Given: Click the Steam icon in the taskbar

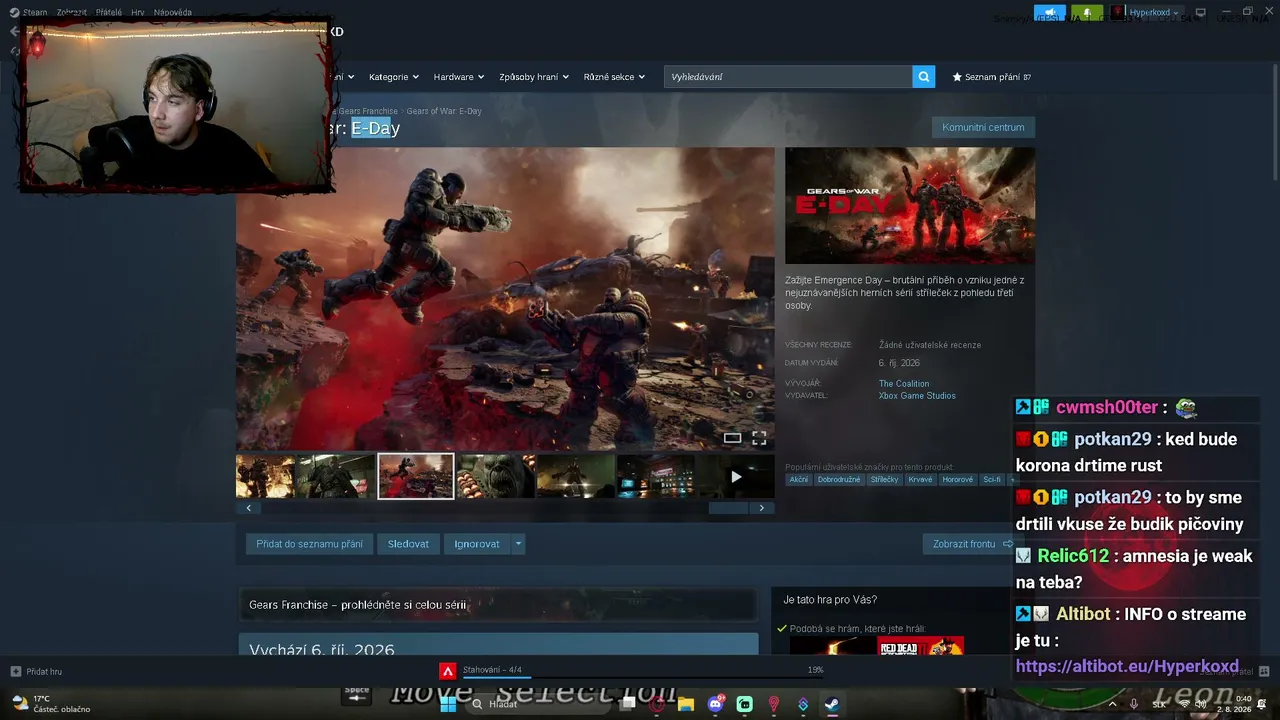Looking at the screenshot, I should pos(832,704).
